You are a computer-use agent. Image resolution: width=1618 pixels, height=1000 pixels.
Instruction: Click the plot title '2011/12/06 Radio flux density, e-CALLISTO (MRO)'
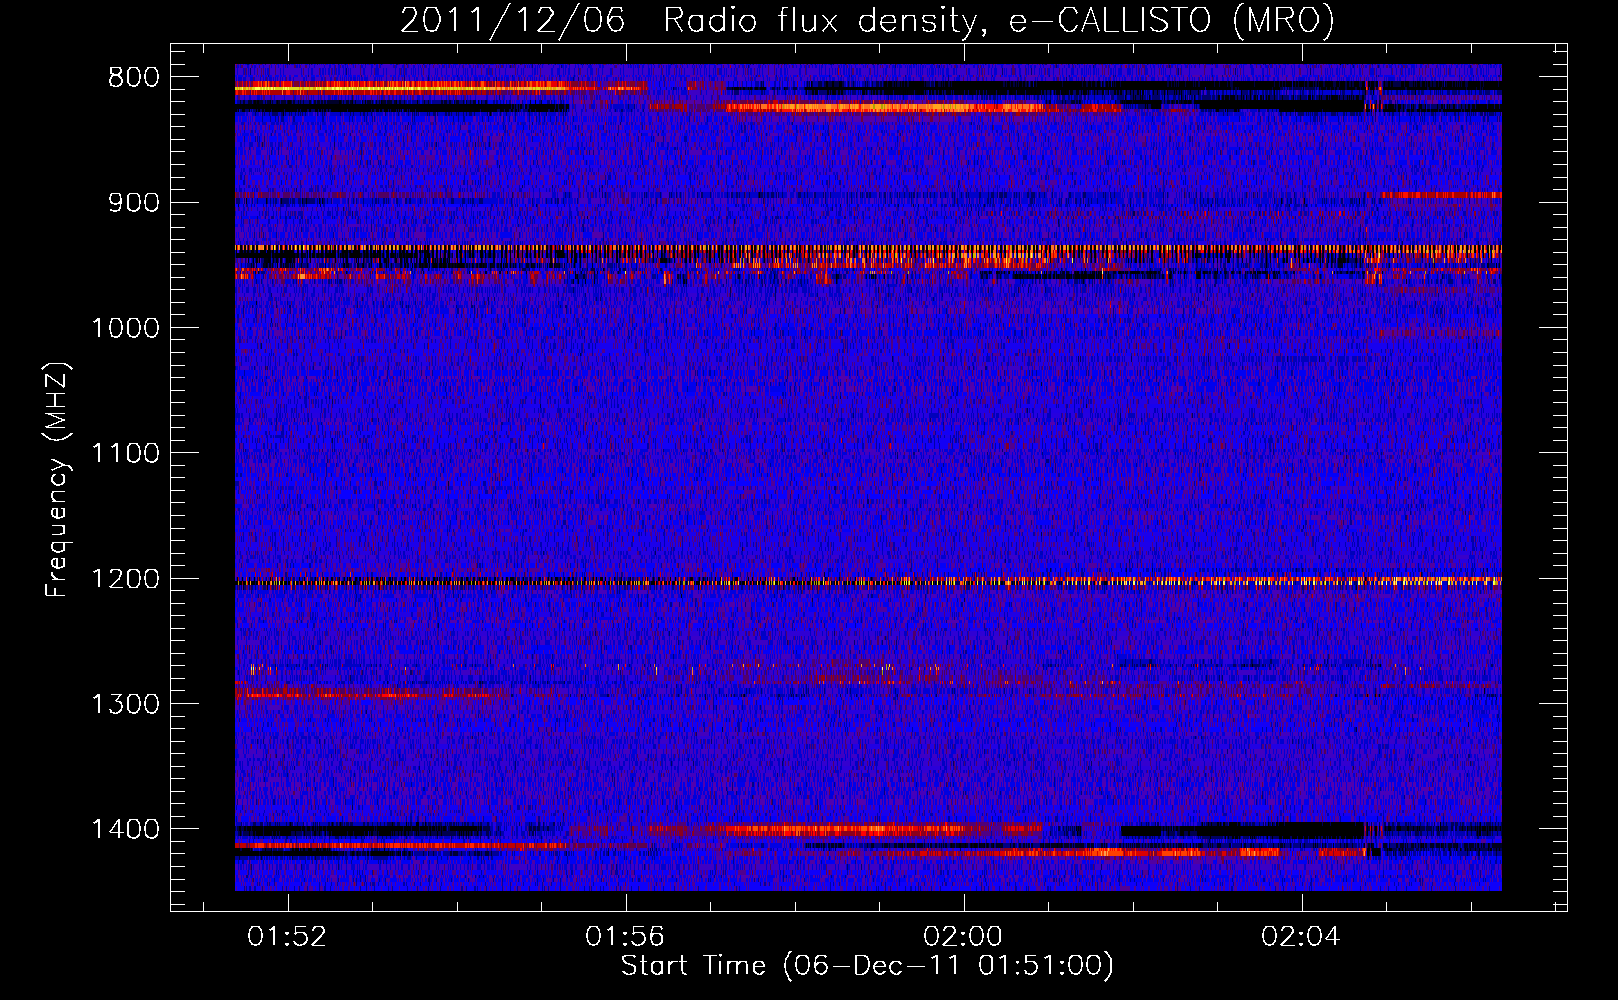(x=867, y=20)
